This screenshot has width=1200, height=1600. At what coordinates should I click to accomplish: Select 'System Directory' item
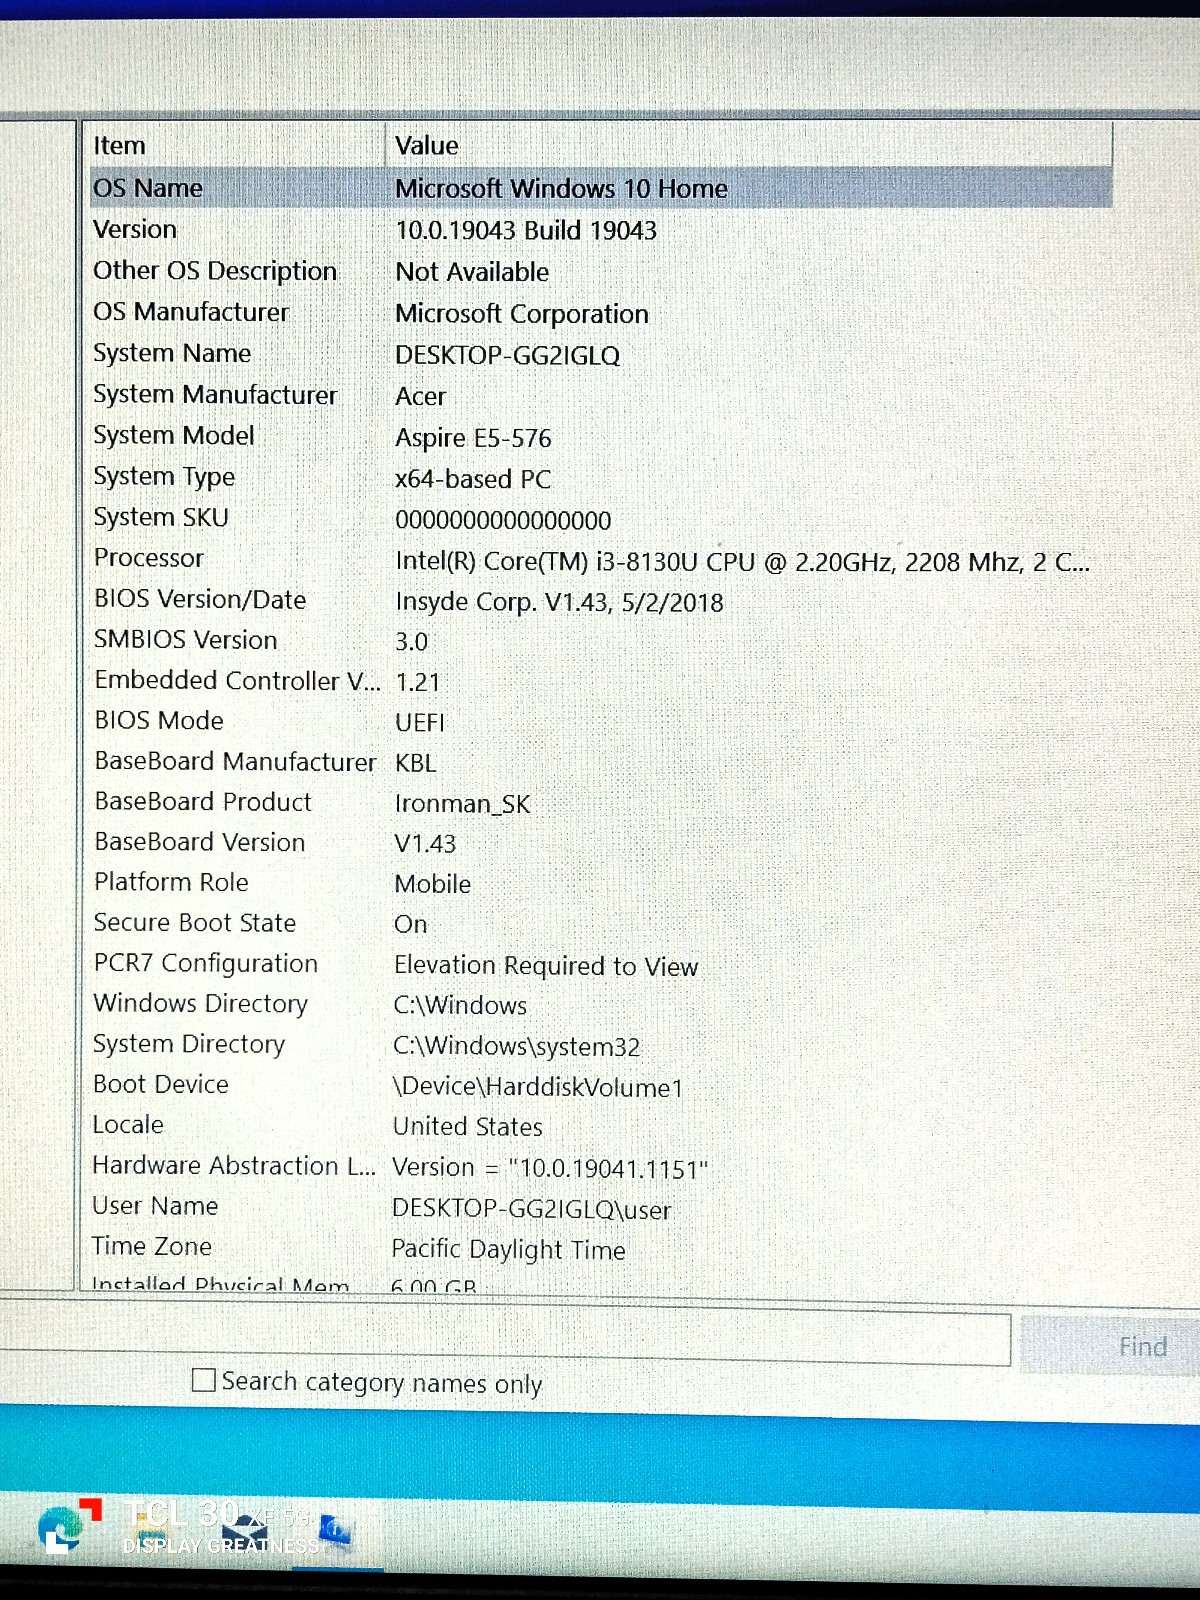point(189,1044)
